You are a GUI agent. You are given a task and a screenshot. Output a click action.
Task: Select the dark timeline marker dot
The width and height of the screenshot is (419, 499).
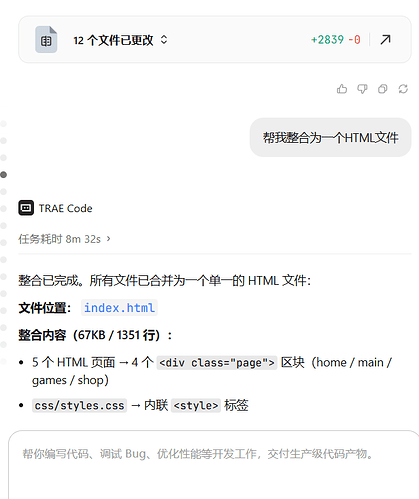(x=4, y=174)
